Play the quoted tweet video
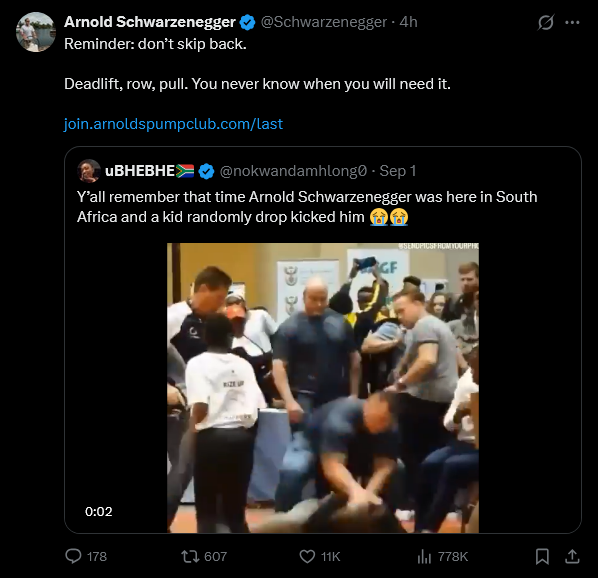 (x=323, y=388)
